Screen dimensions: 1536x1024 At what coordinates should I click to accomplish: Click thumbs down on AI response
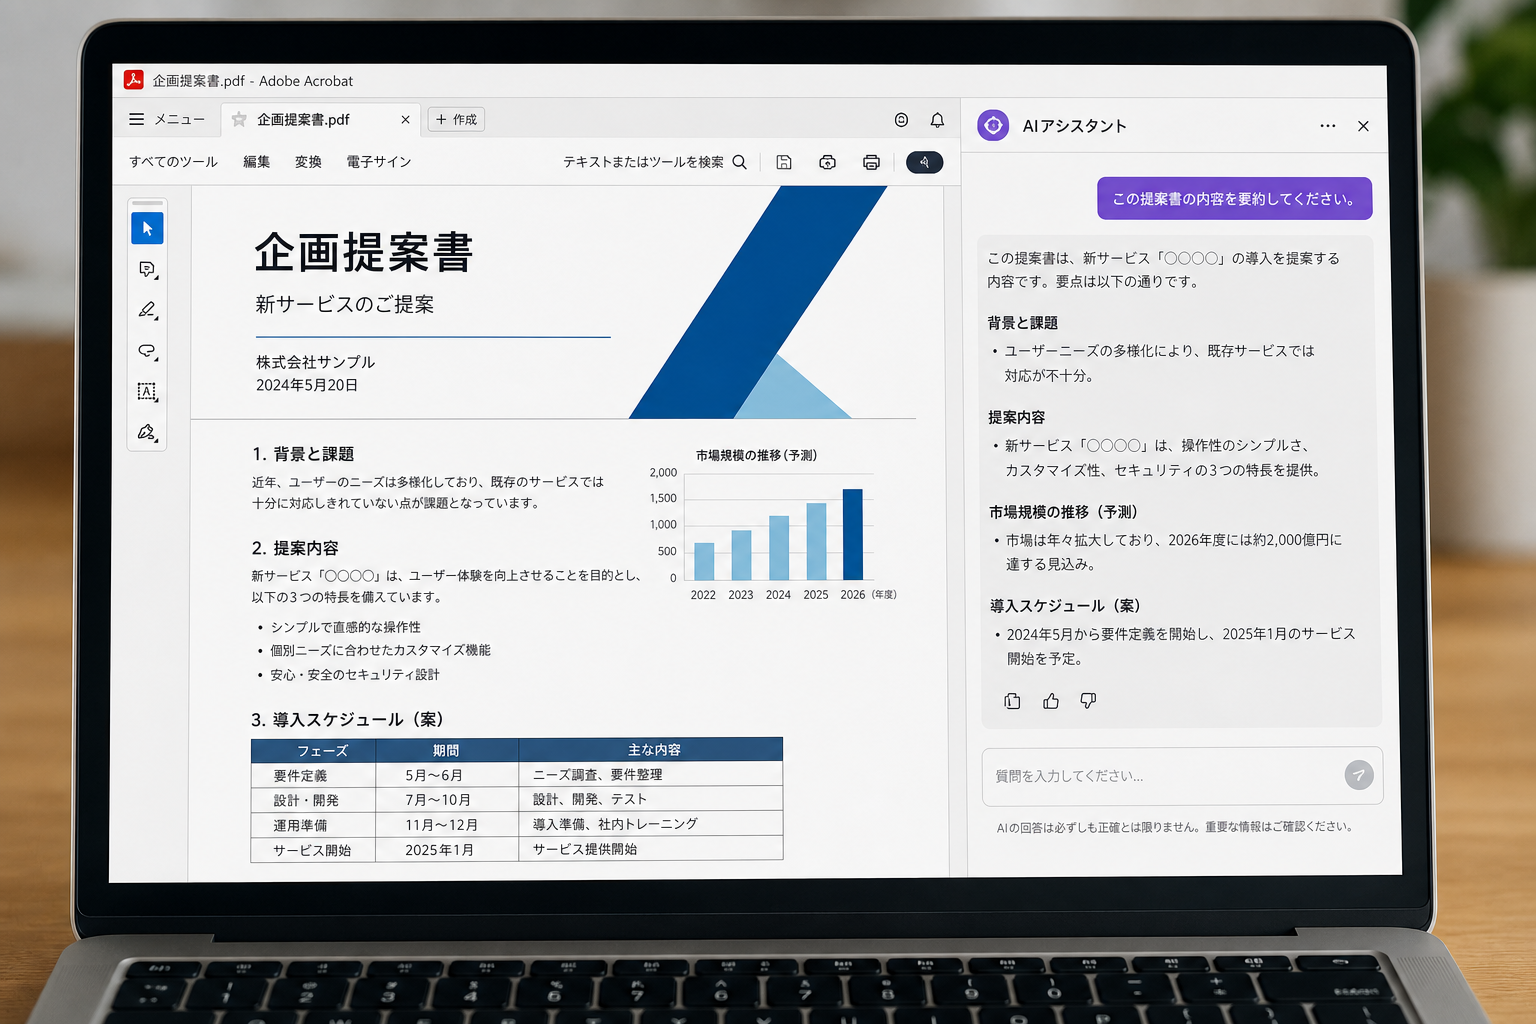coord(1088,701)
